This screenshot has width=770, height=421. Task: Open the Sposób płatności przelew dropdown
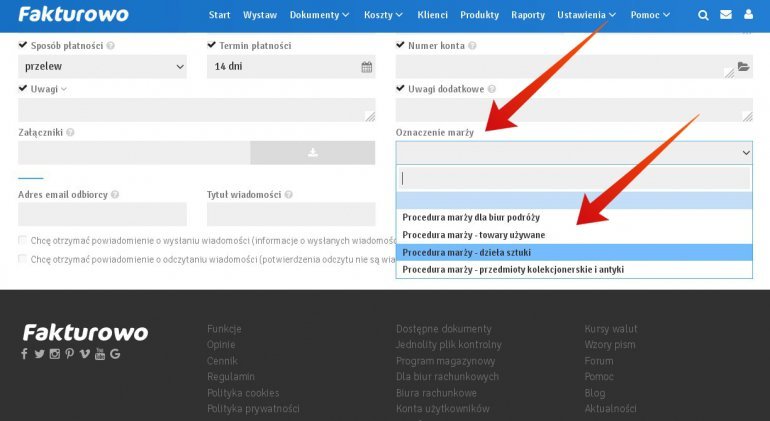point(102,67)
